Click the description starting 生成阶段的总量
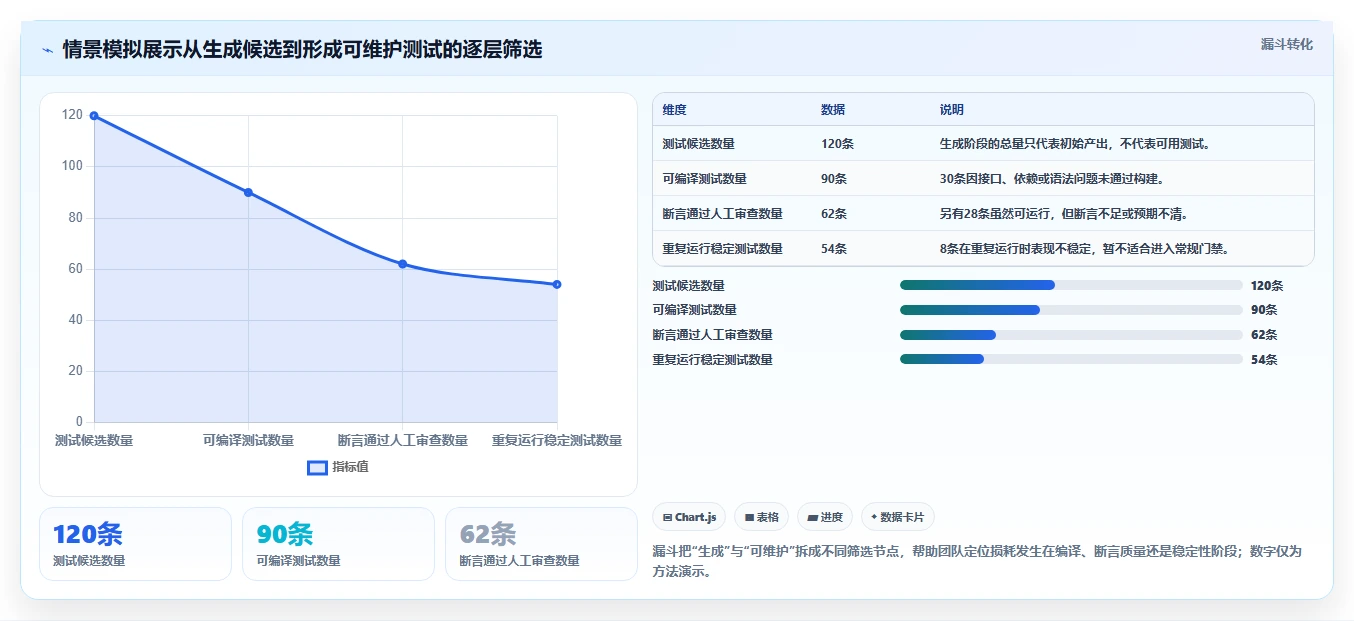Image resolution: width=1354 pixels, height=621 pixels. (x=1075, y=144)
